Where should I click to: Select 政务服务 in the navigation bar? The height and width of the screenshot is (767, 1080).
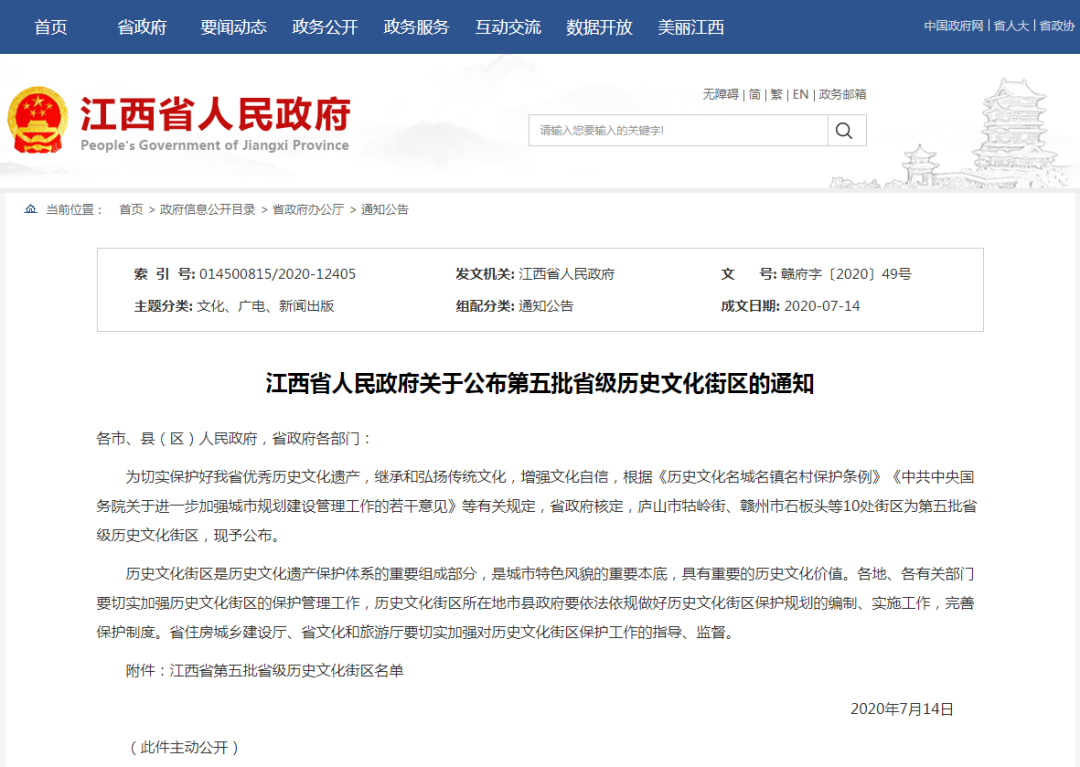416,27
